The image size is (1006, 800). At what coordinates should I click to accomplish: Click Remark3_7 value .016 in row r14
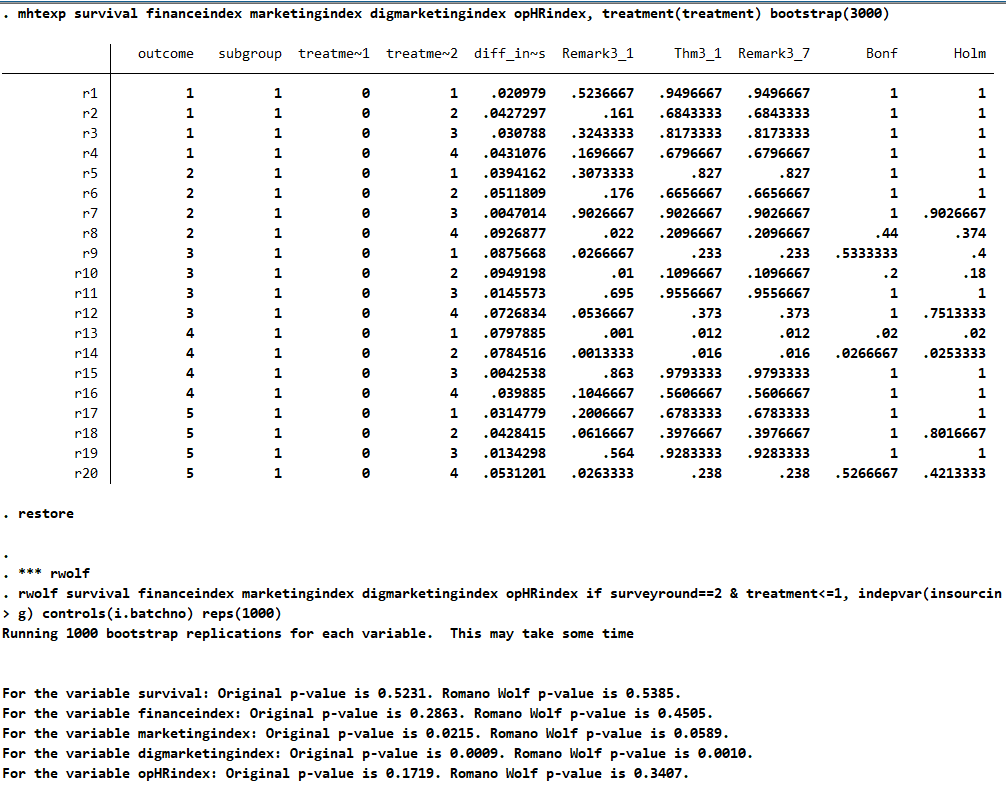click(794, 353)
